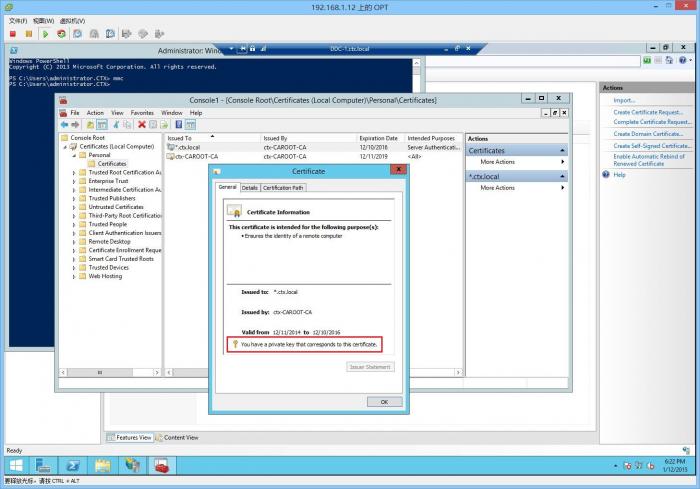700x489 pixels.
Task: Click the Up one level folder icon
Action: (90, 125)
